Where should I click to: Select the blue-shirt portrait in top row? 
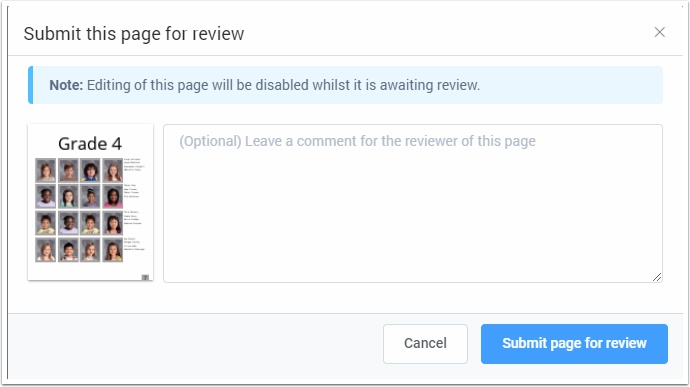point(90,170)
